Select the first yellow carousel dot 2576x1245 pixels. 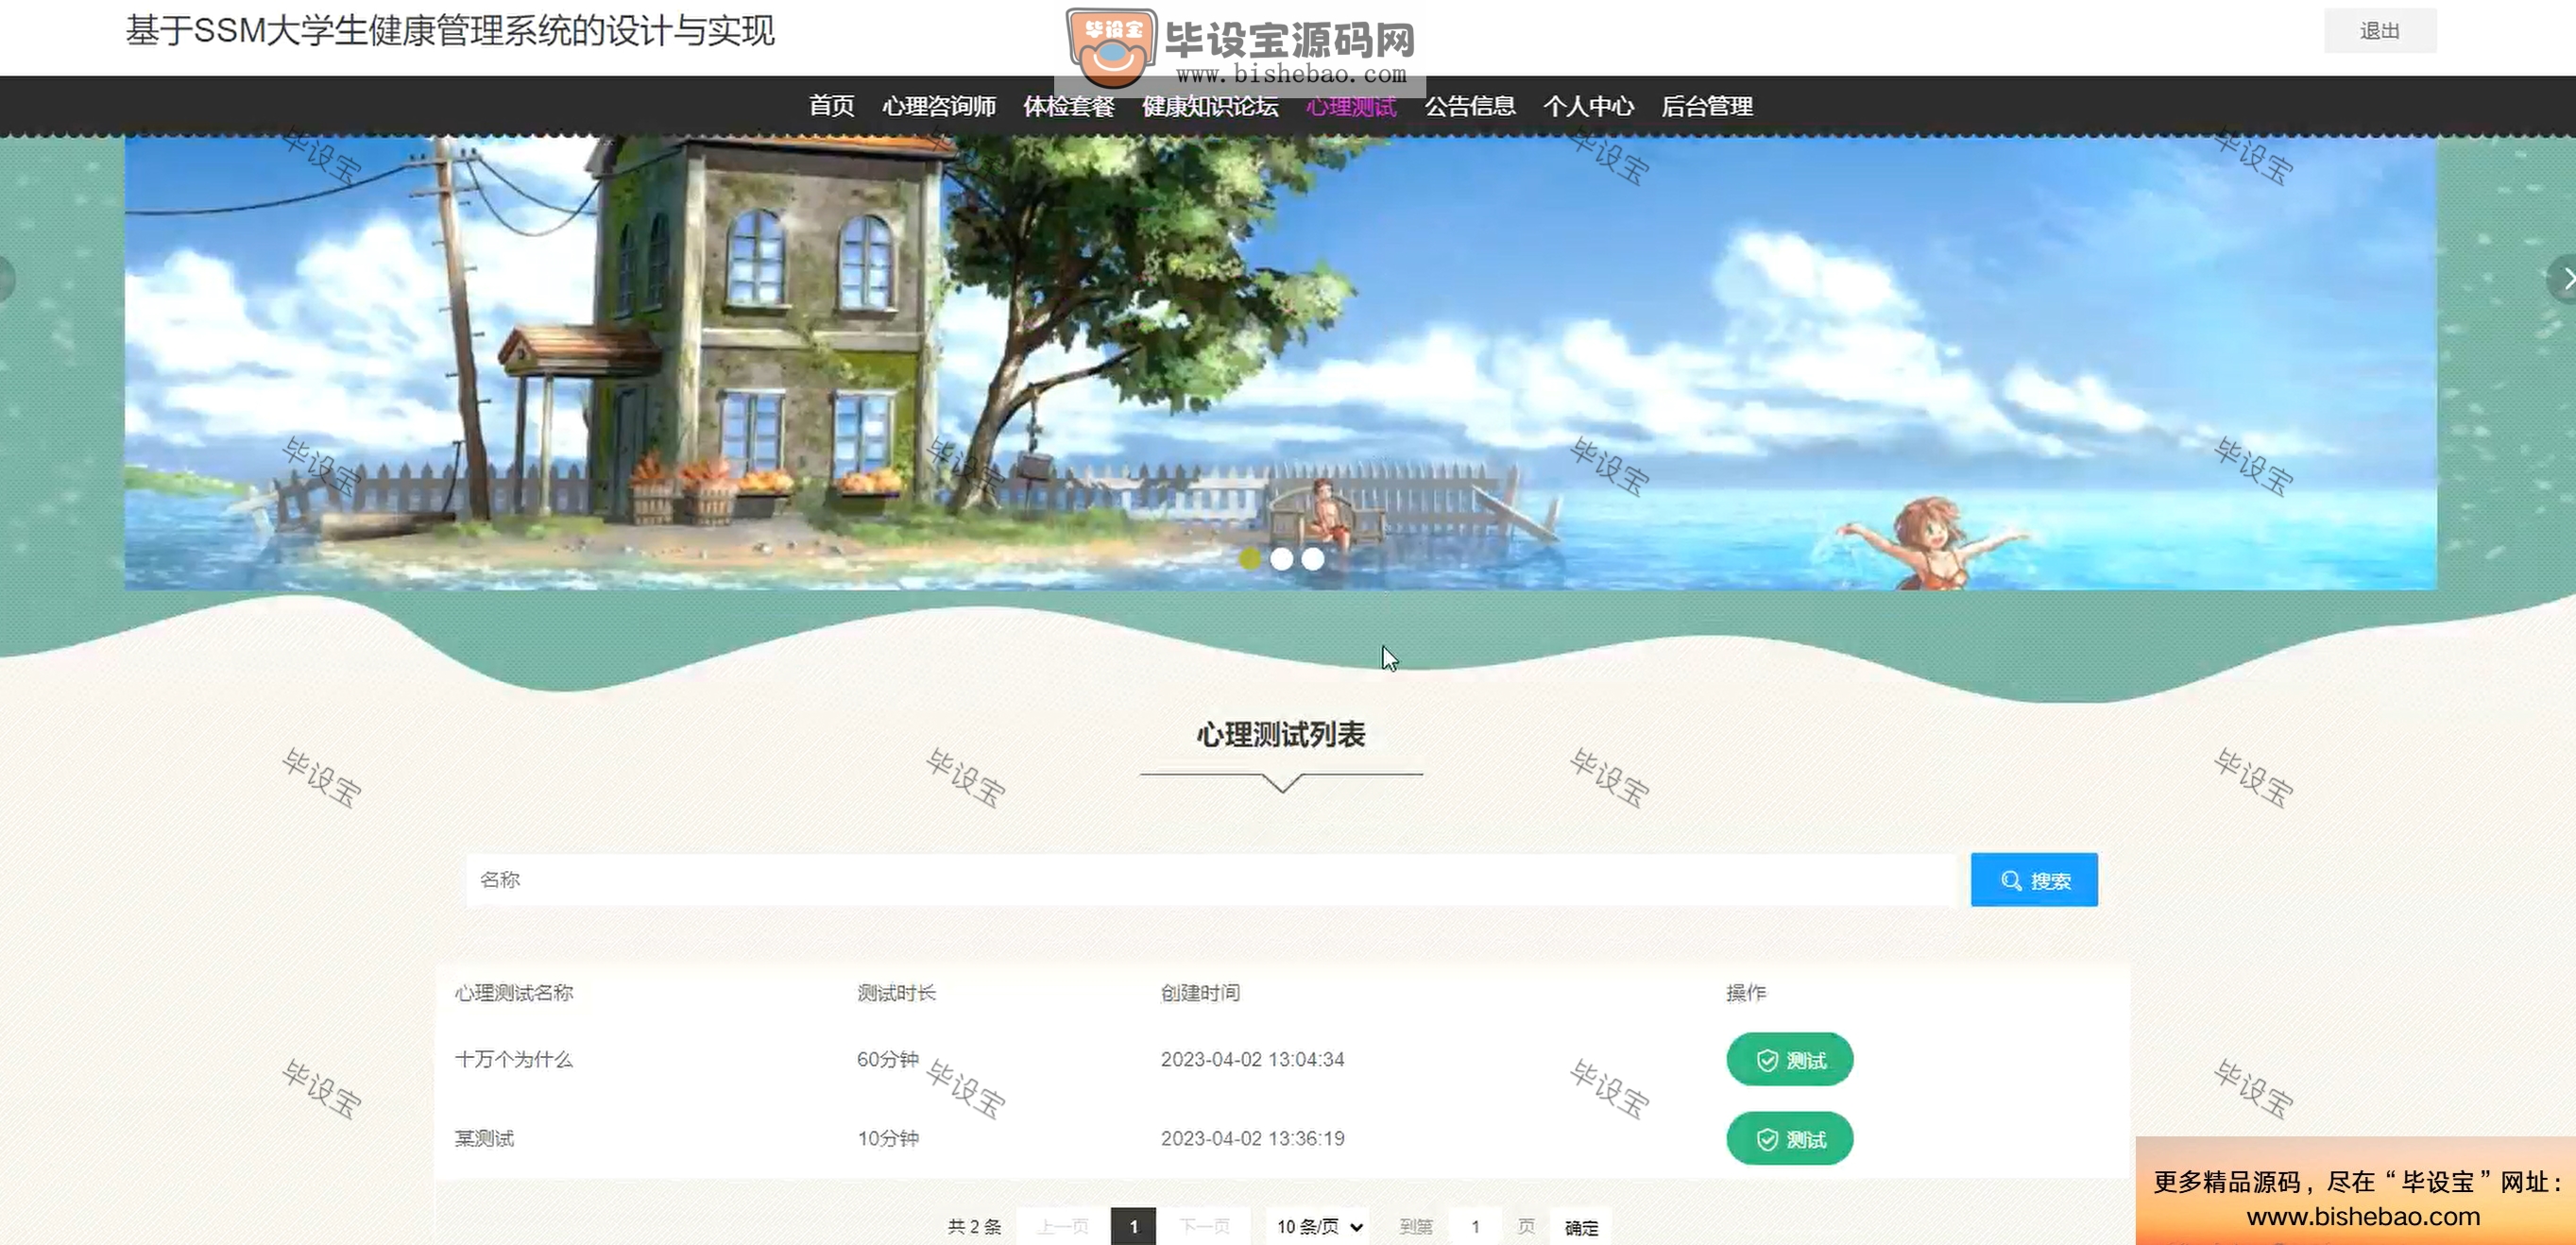click(1249, 559)
